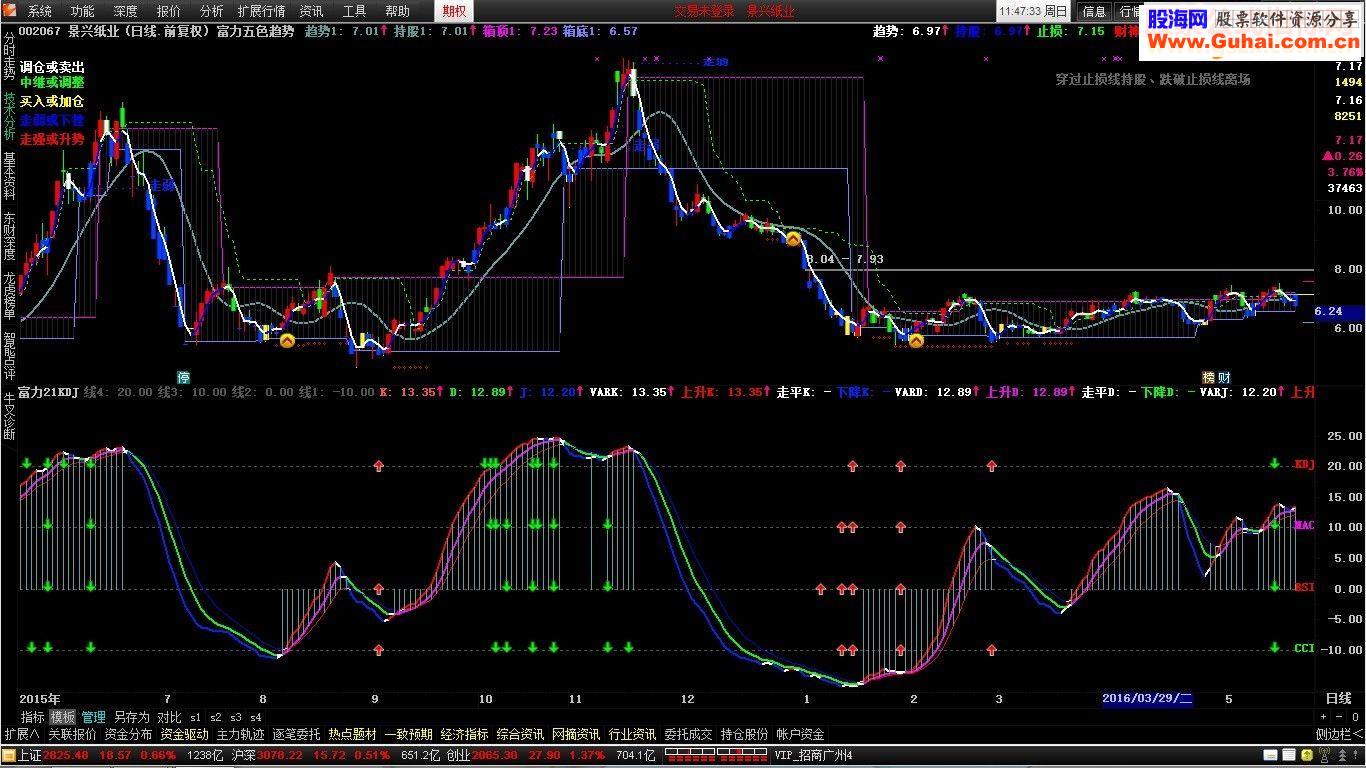
Task: Open the 行业资讯 bottom tab
Action: [632, 735]
